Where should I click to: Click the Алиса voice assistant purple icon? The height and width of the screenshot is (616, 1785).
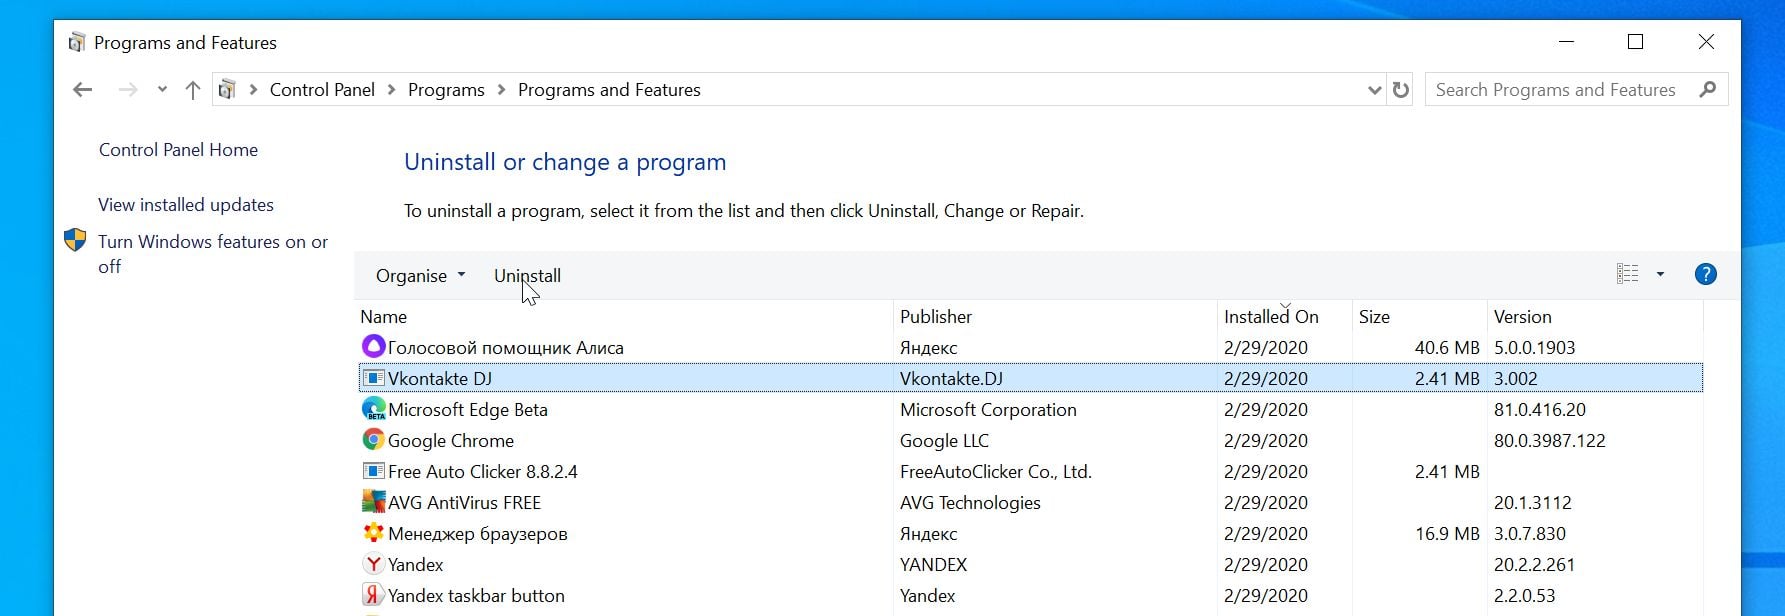tap(373, 347)
